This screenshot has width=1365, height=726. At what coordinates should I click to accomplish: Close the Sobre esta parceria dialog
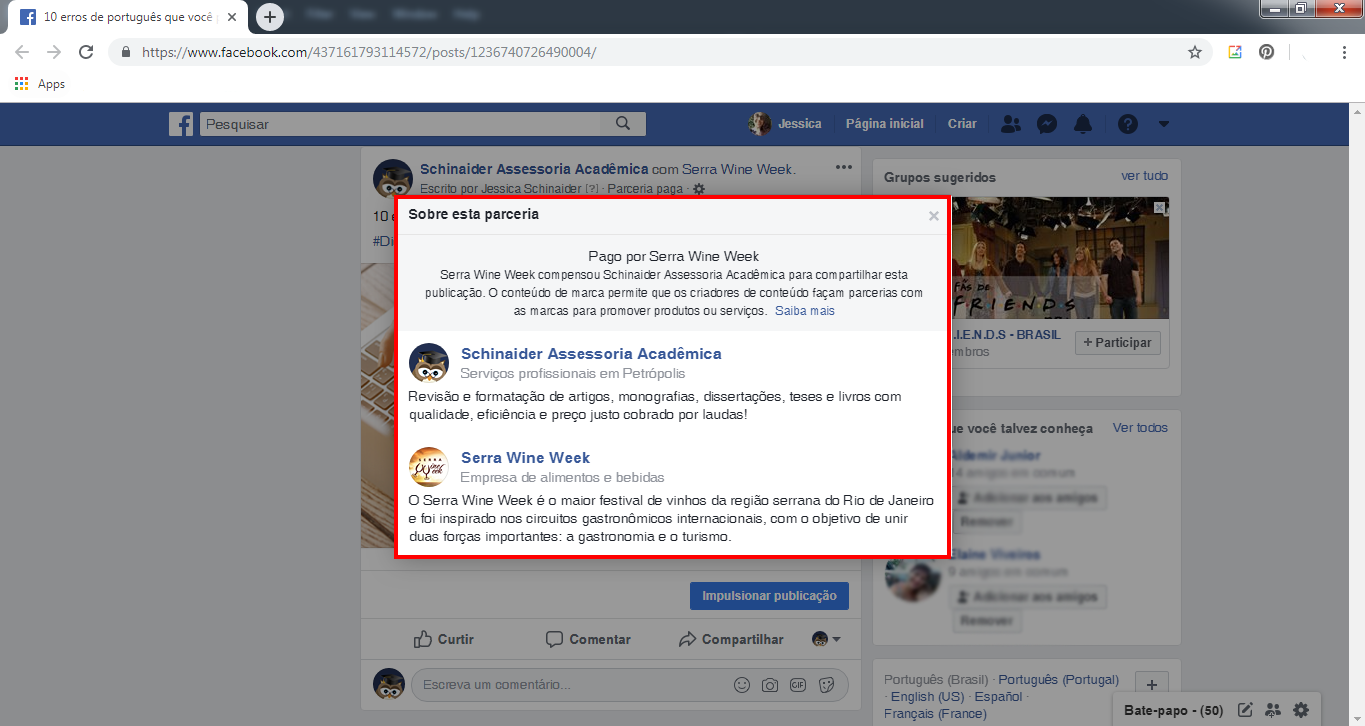(x=933, y=216)
